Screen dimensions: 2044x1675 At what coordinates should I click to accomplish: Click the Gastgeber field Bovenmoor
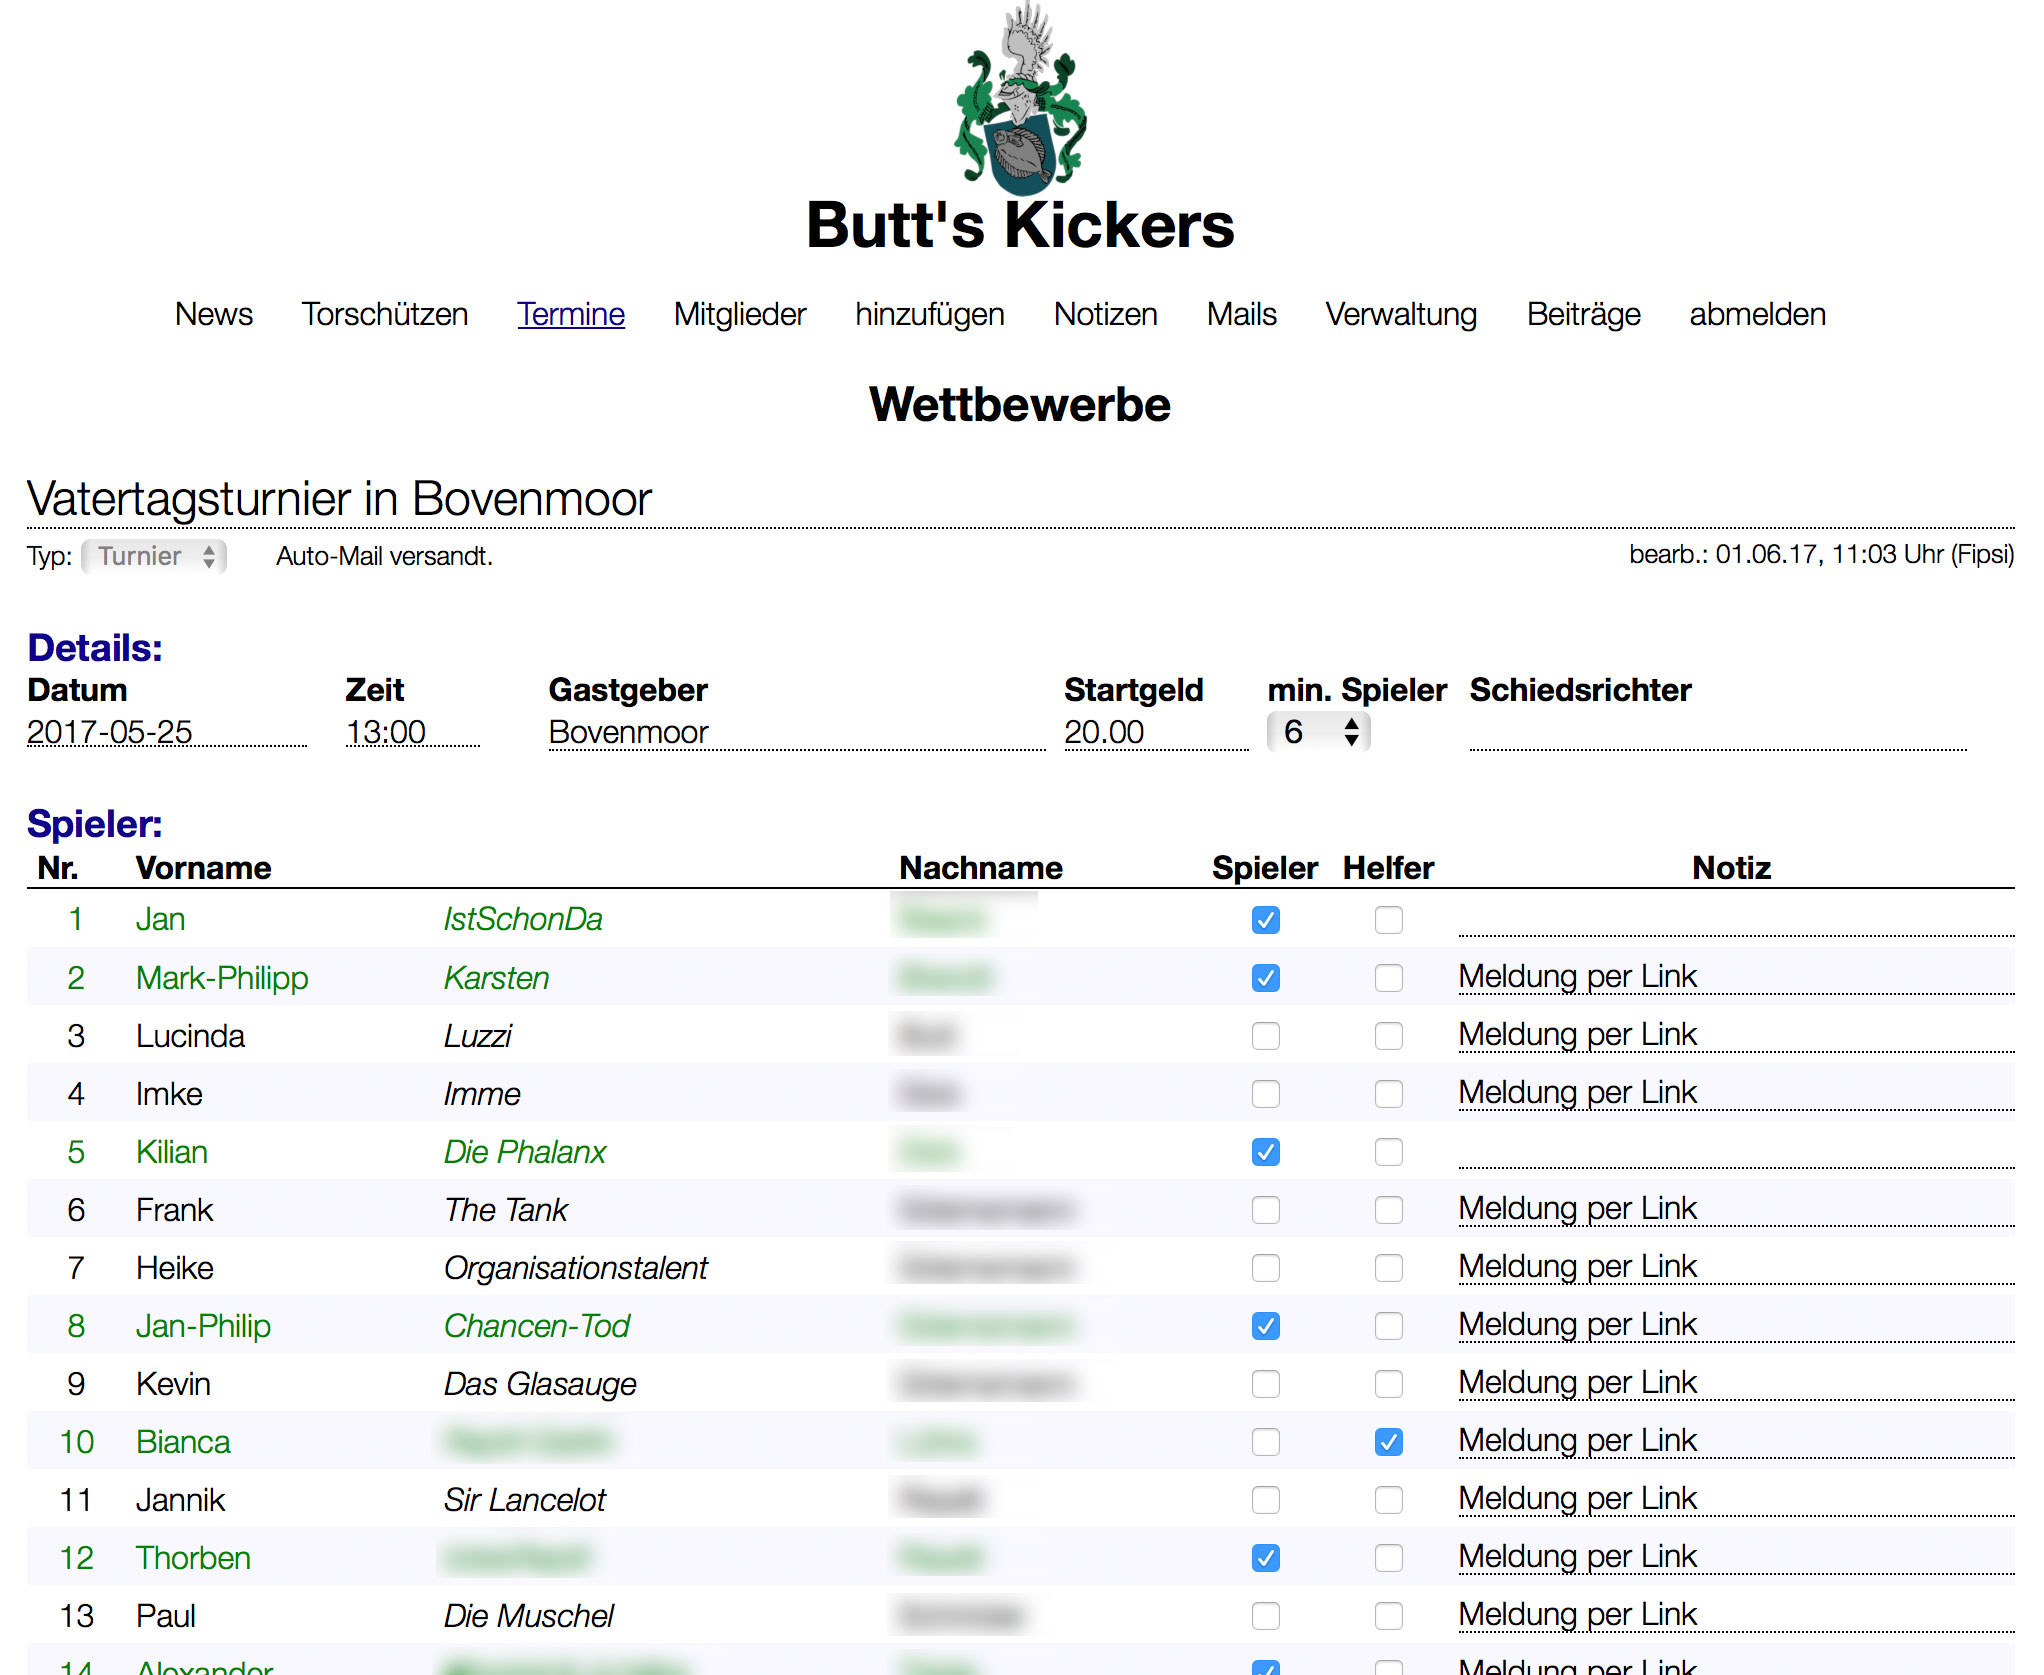[795, 732]
